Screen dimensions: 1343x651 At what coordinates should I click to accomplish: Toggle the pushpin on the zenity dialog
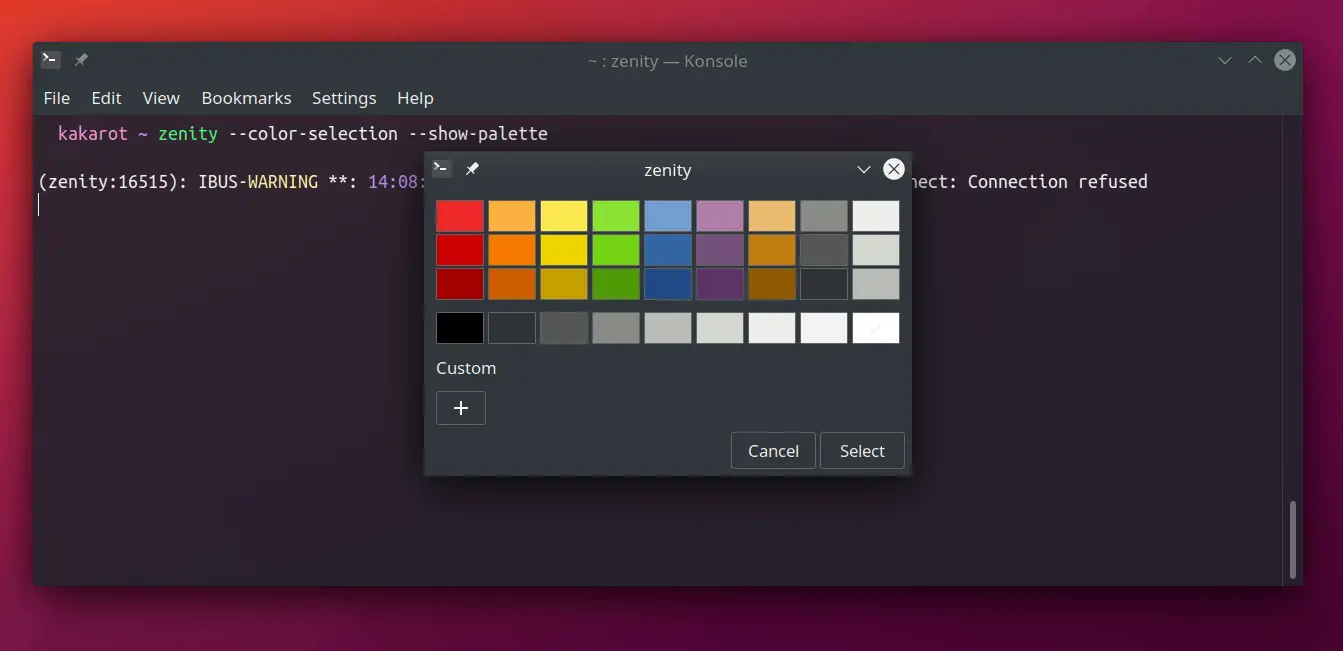pos(472,169)
